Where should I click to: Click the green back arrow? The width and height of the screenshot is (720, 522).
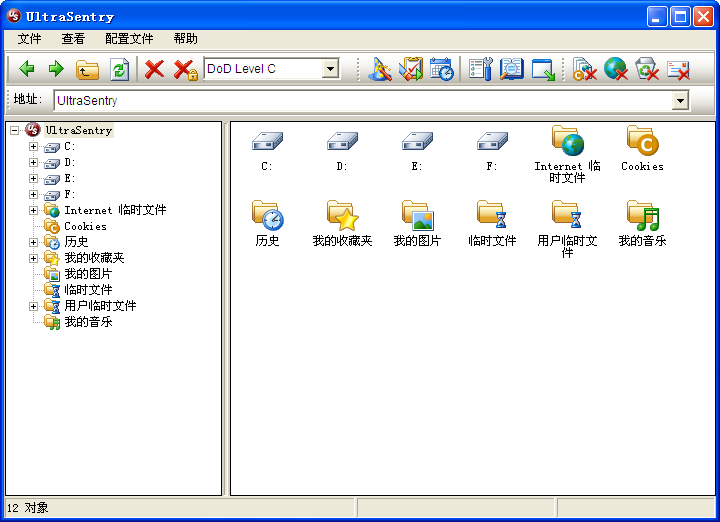pyautogui.click(x=27, y=69)
